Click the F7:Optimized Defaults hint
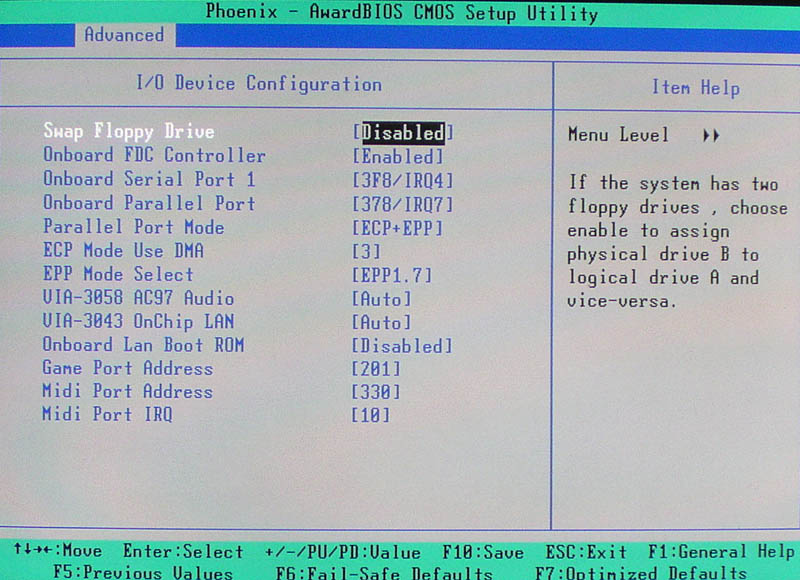Image resolution: width=800 pixels, height=580 pixels. 641,572
